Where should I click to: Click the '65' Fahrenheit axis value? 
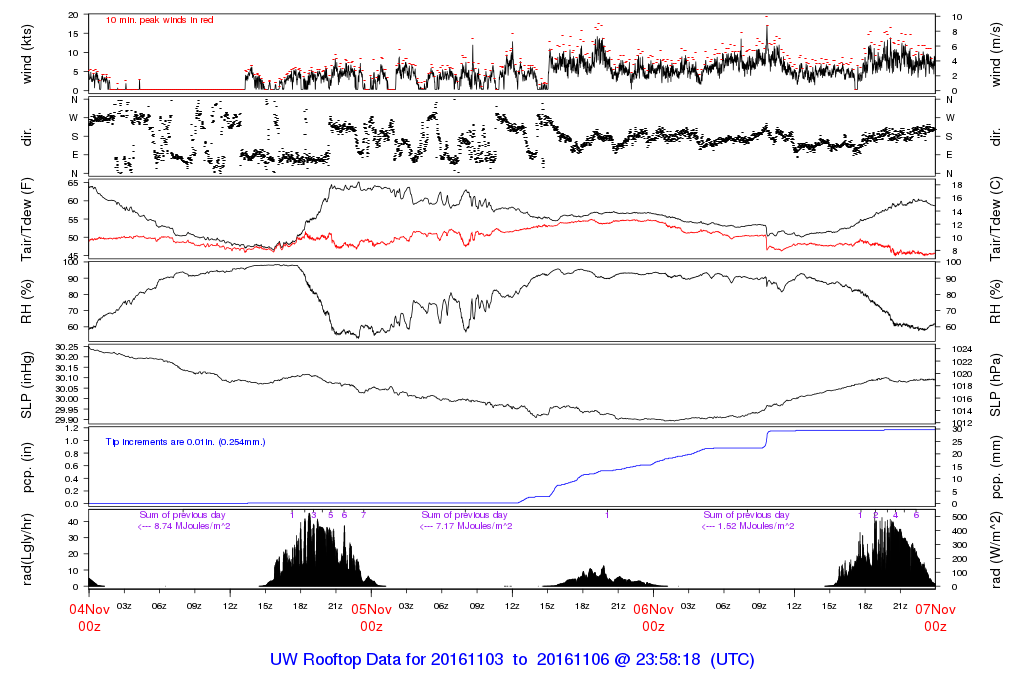[x=73, y=183]
